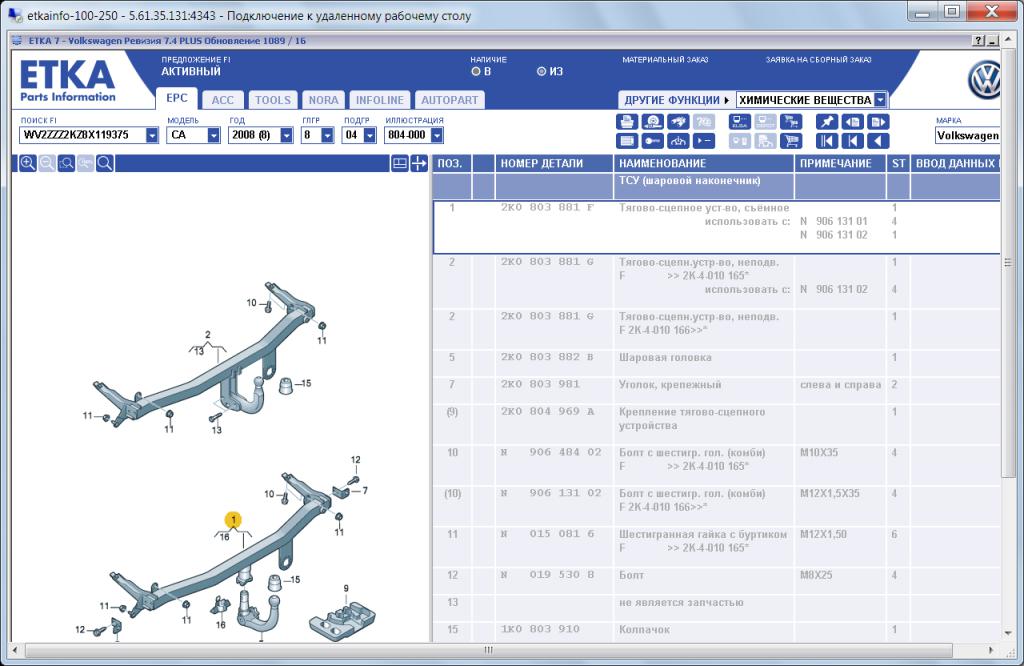
Task: Click the zoom region magnifier icon
Action: click(x=66, y=163)
